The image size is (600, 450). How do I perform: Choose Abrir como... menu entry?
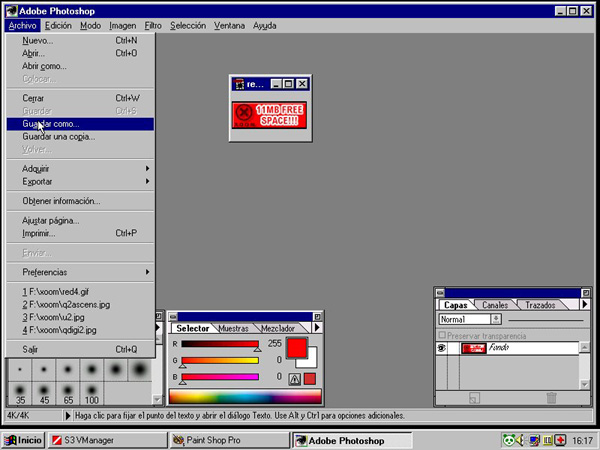click(x=80, y=66)
